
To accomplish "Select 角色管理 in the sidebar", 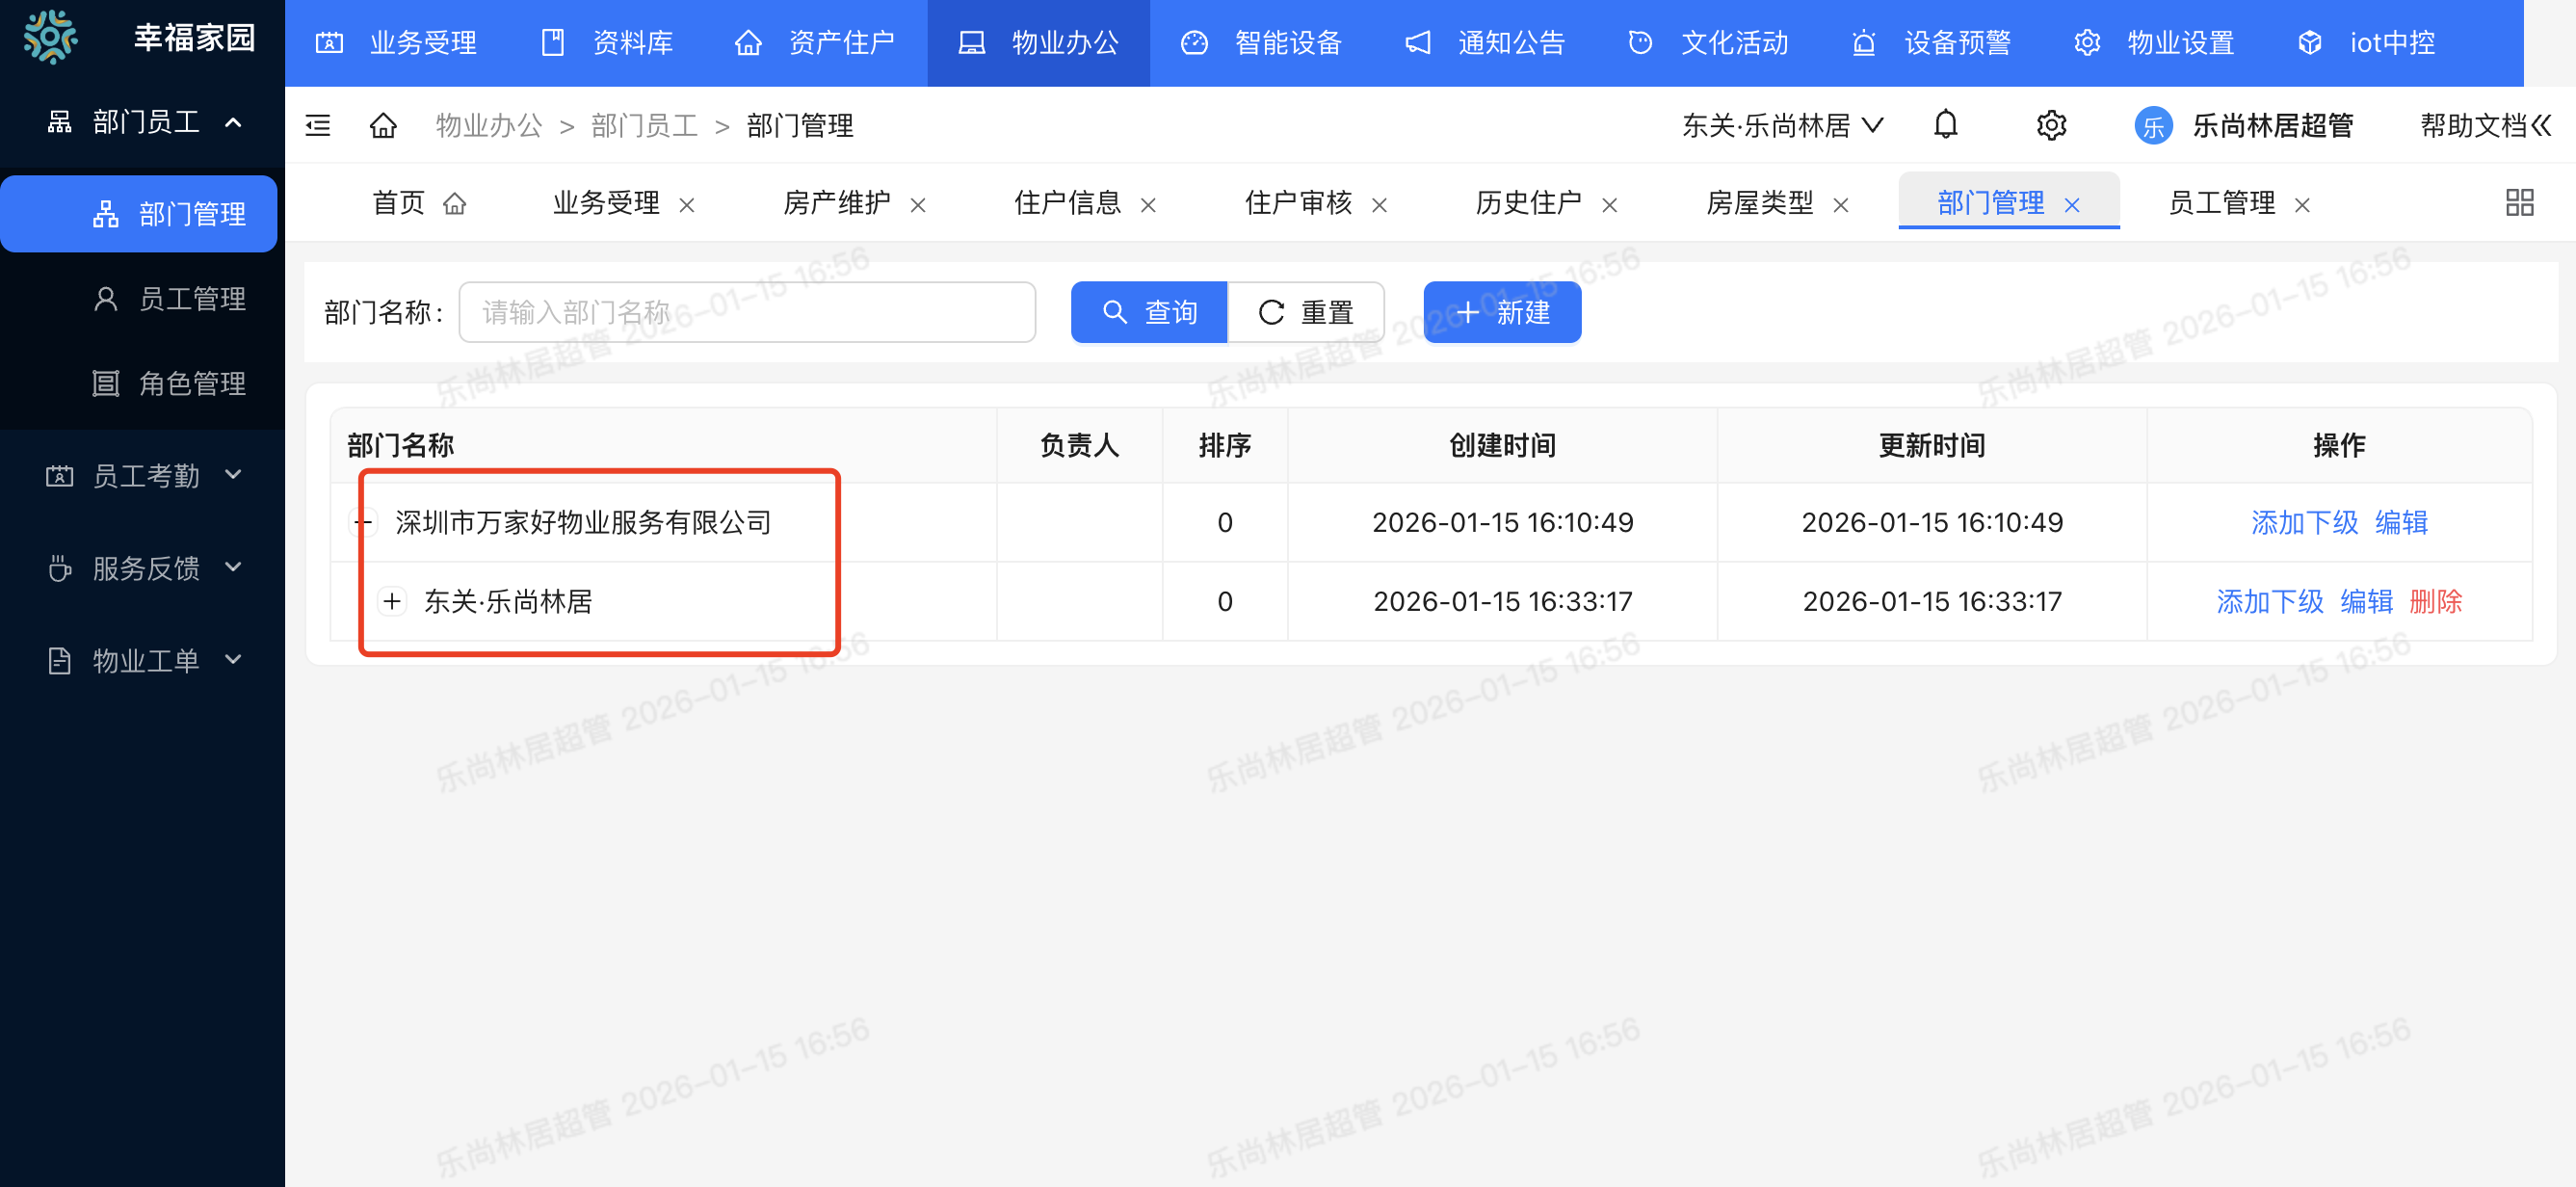I will [x=191, y=383].
